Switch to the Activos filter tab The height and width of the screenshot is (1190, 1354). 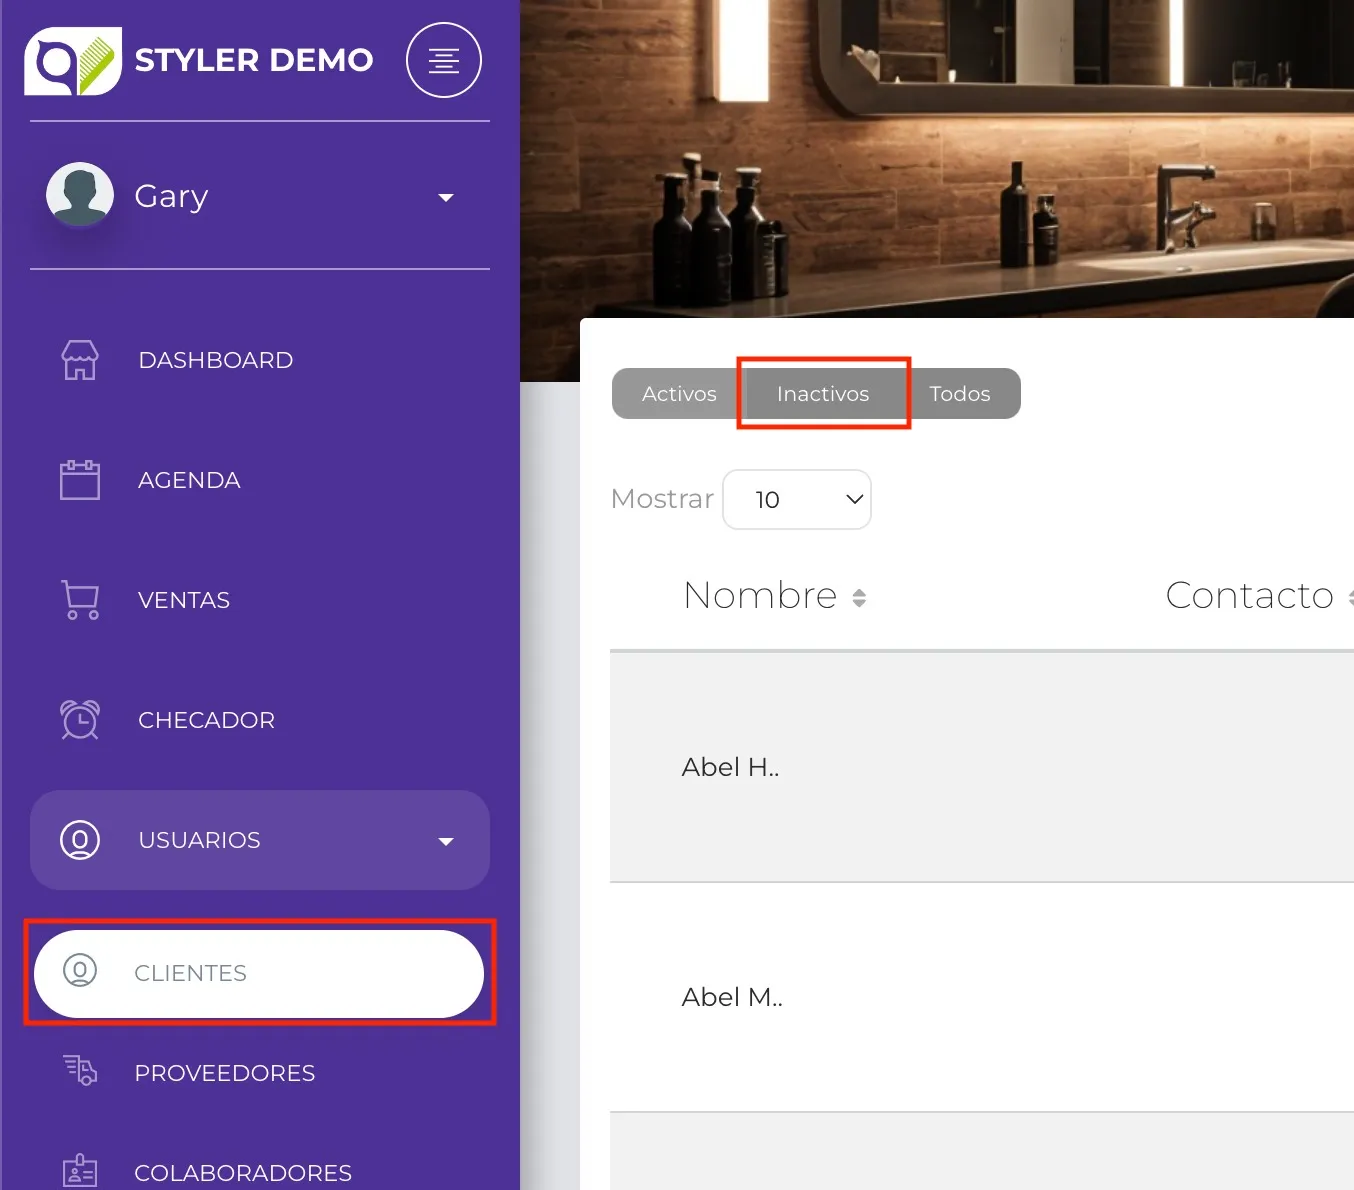[679, 394]
